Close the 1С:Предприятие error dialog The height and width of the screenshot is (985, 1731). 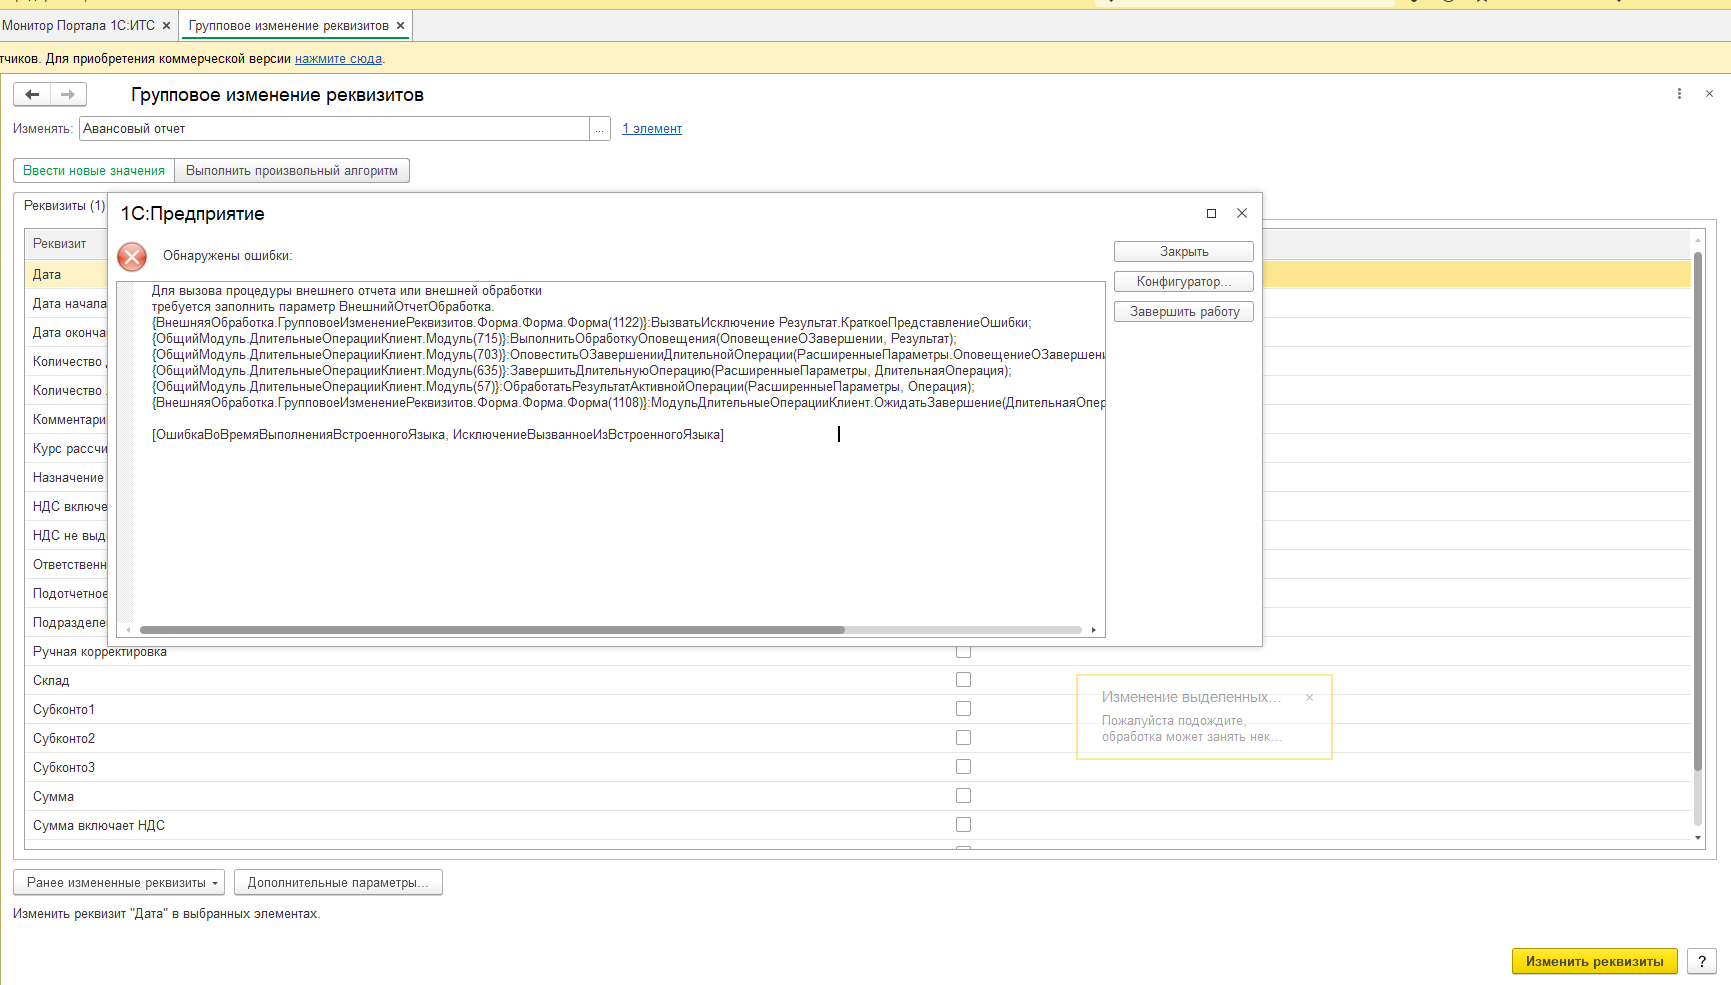coord(1242,214)
